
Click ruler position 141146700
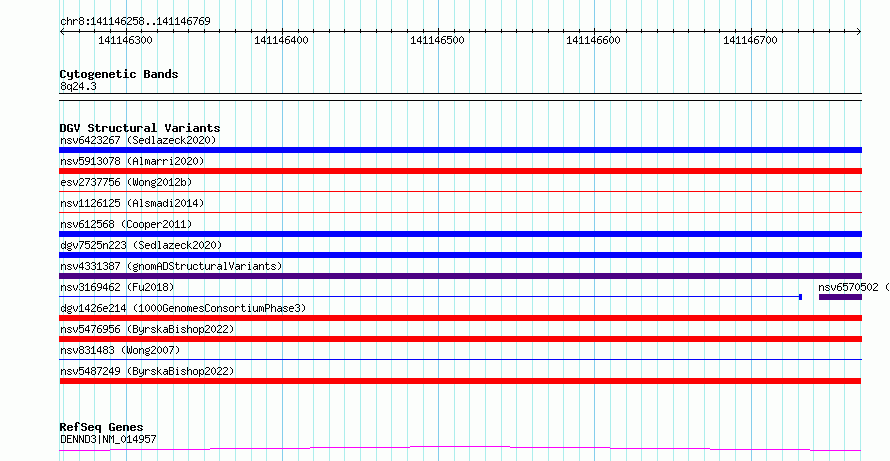[x=750, y=40]
